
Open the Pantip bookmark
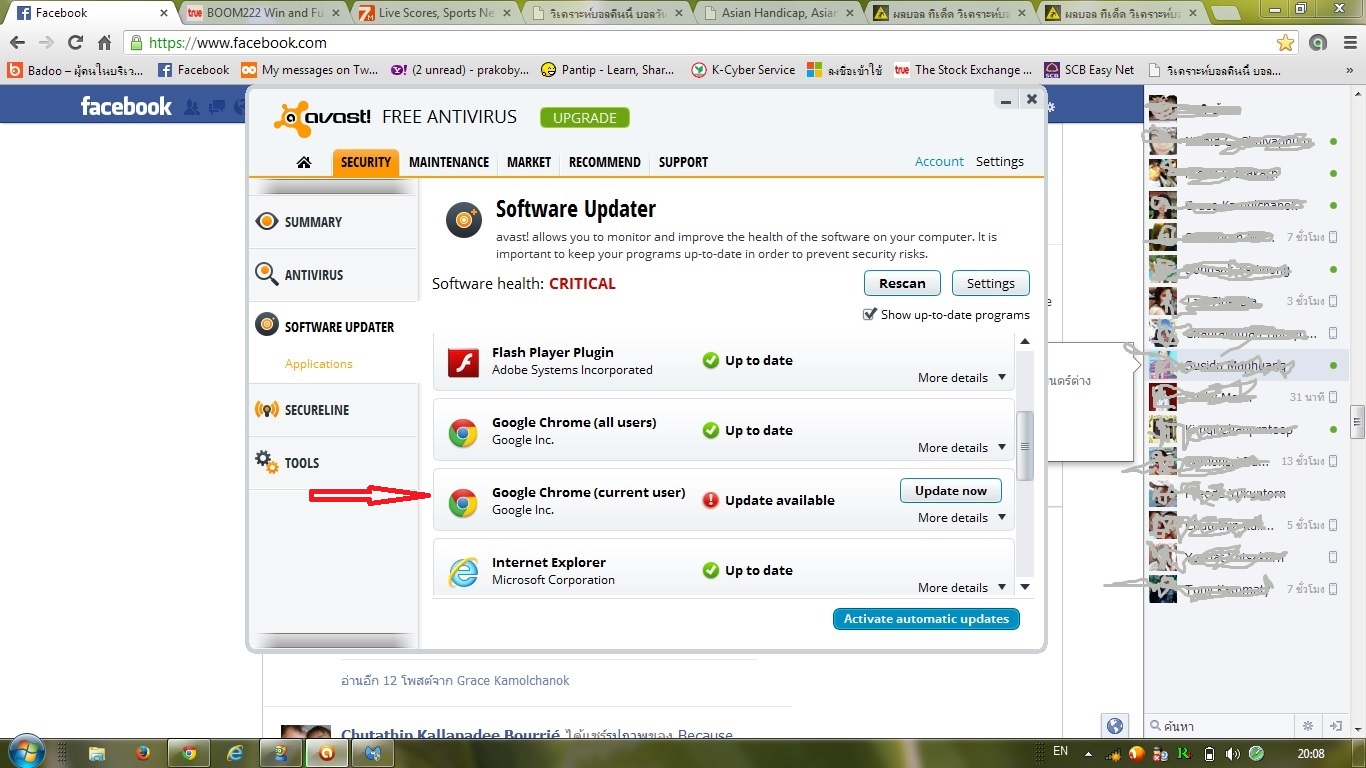607,70
